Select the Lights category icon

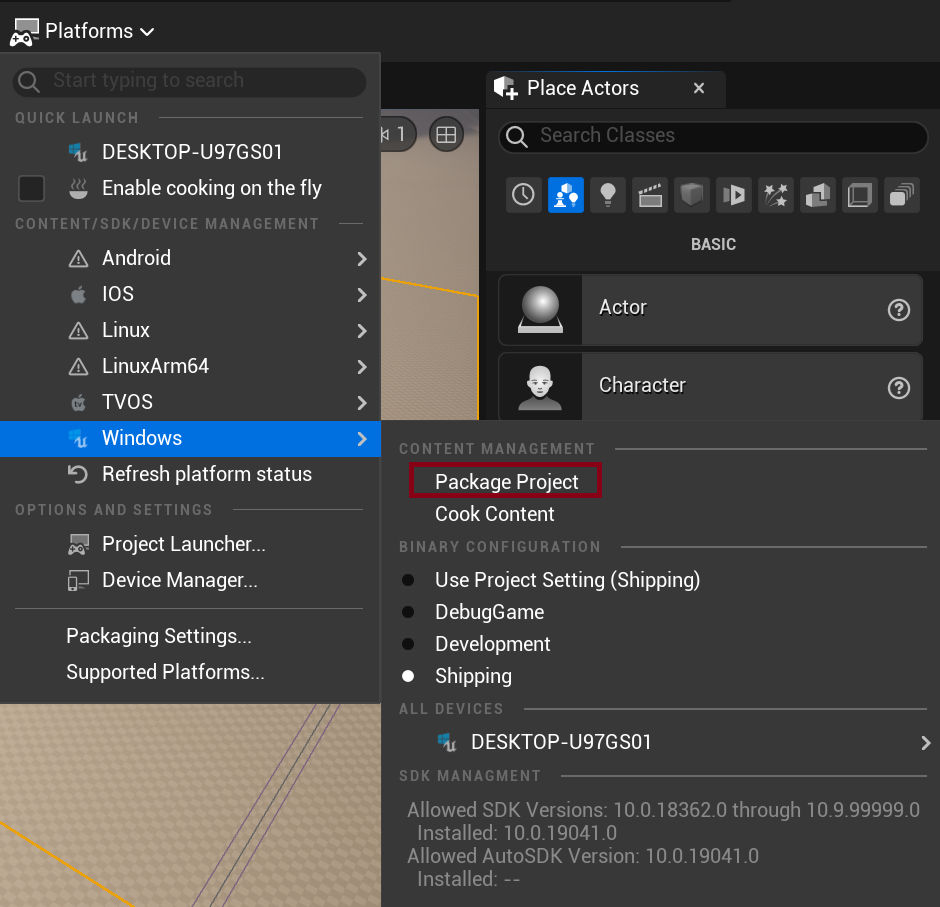point(607,195)
